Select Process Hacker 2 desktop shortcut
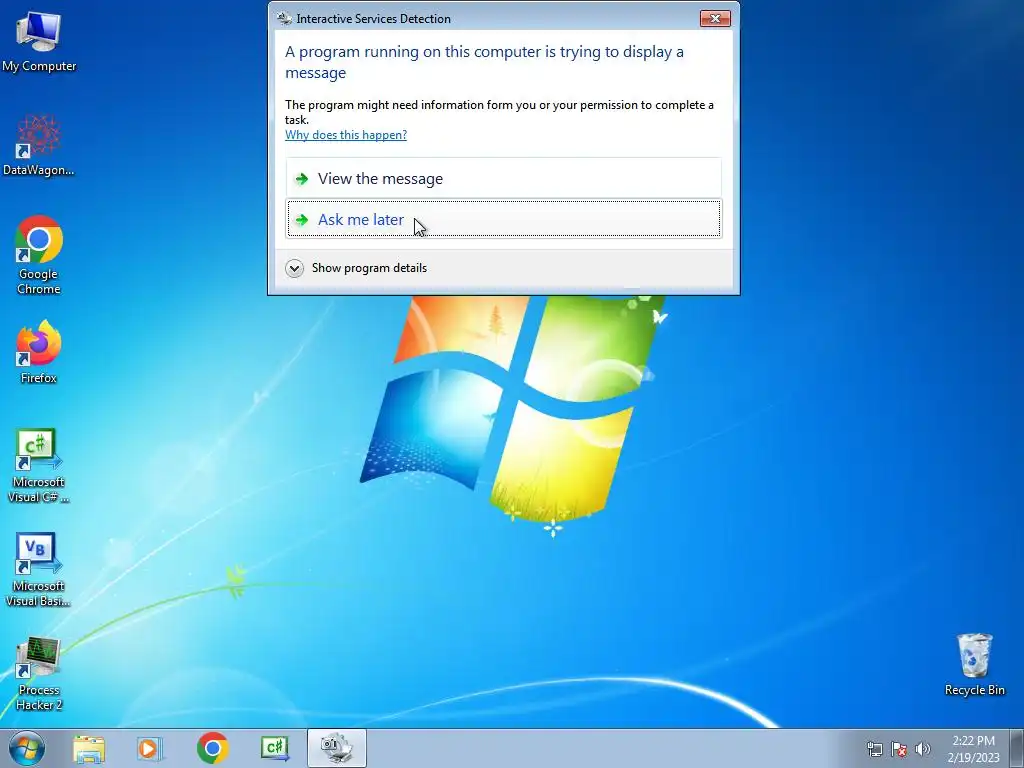Screen dimensions: 1024x768 click(39, 673)
